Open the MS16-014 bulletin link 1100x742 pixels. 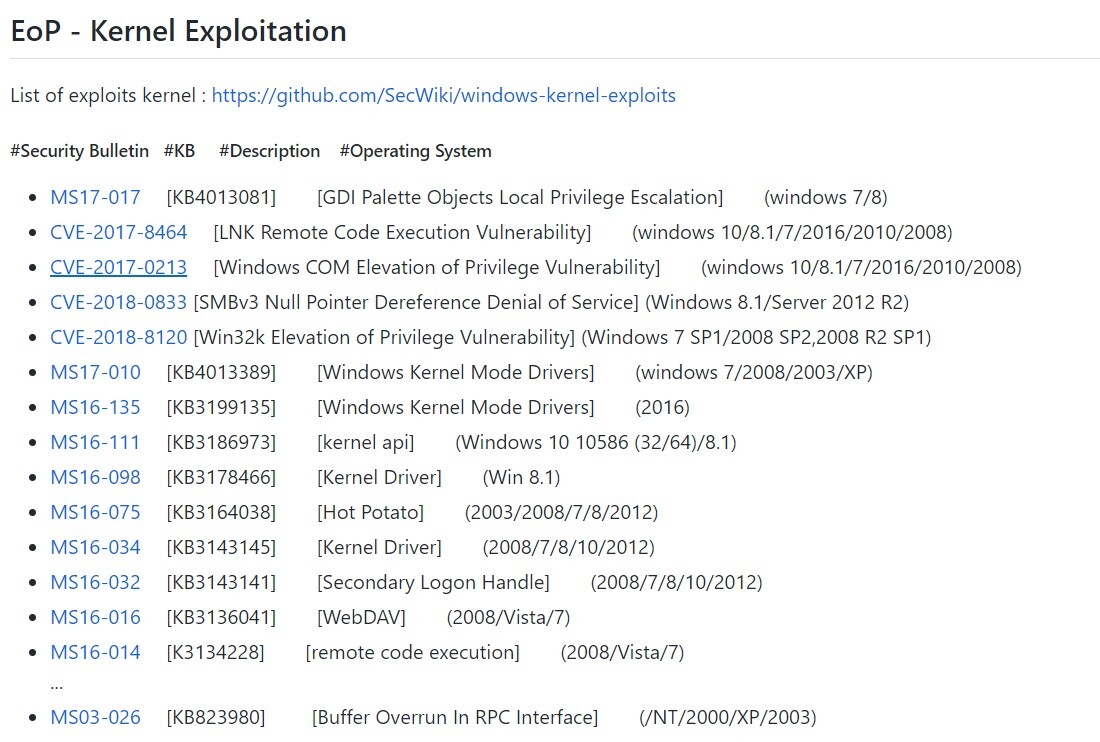(95, 653)
